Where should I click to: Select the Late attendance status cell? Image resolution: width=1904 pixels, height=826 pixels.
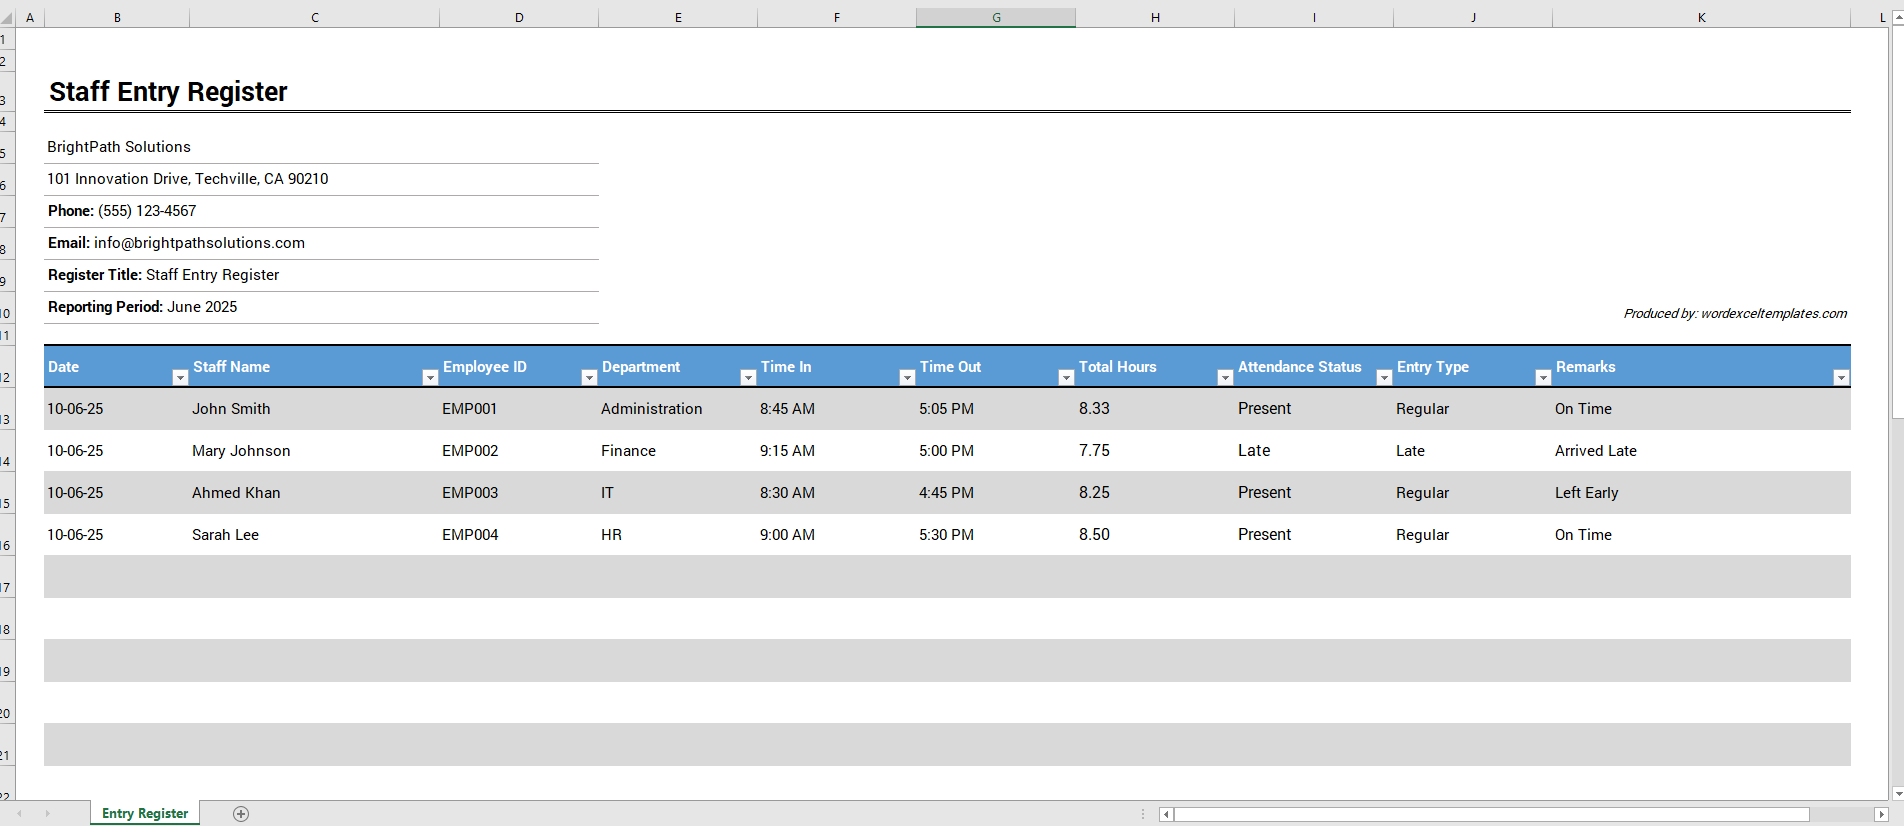1314,450
